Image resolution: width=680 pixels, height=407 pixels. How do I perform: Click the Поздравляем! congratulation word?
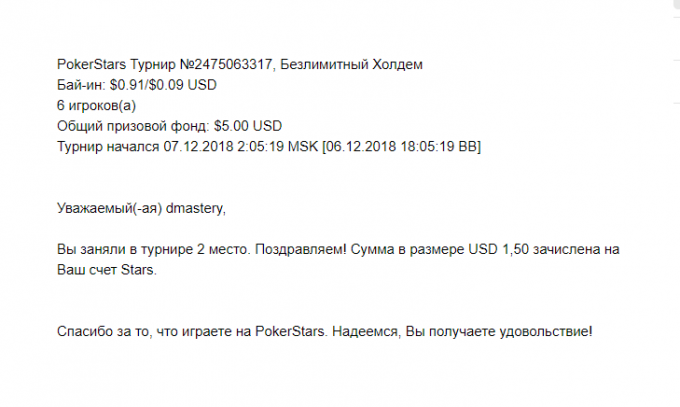coord(301,249)
